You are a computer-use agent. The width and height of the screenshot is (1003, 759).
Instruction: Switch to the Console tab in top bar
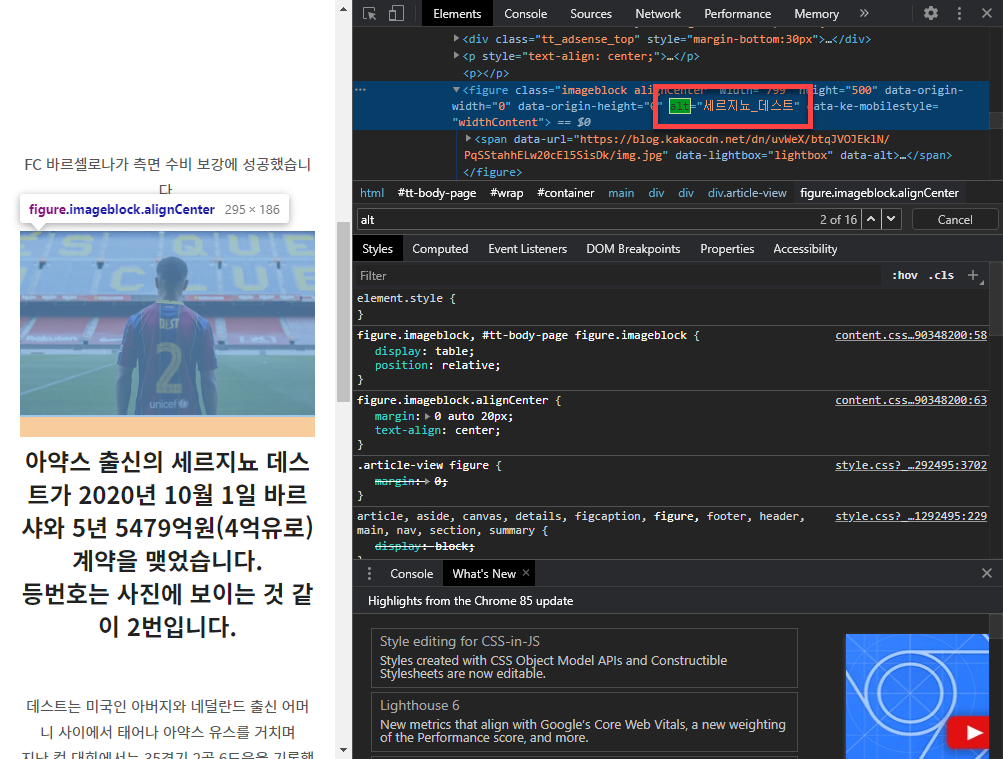[x=525, y=13]
